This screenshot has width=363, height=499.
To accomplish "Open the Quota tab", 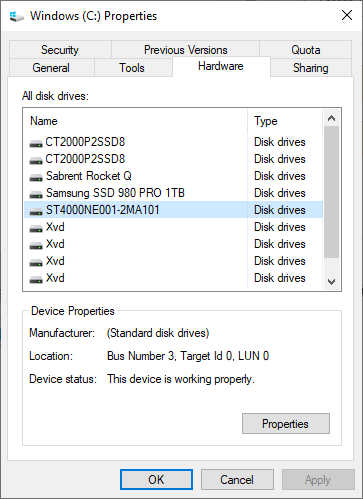I will coord(306,50).
